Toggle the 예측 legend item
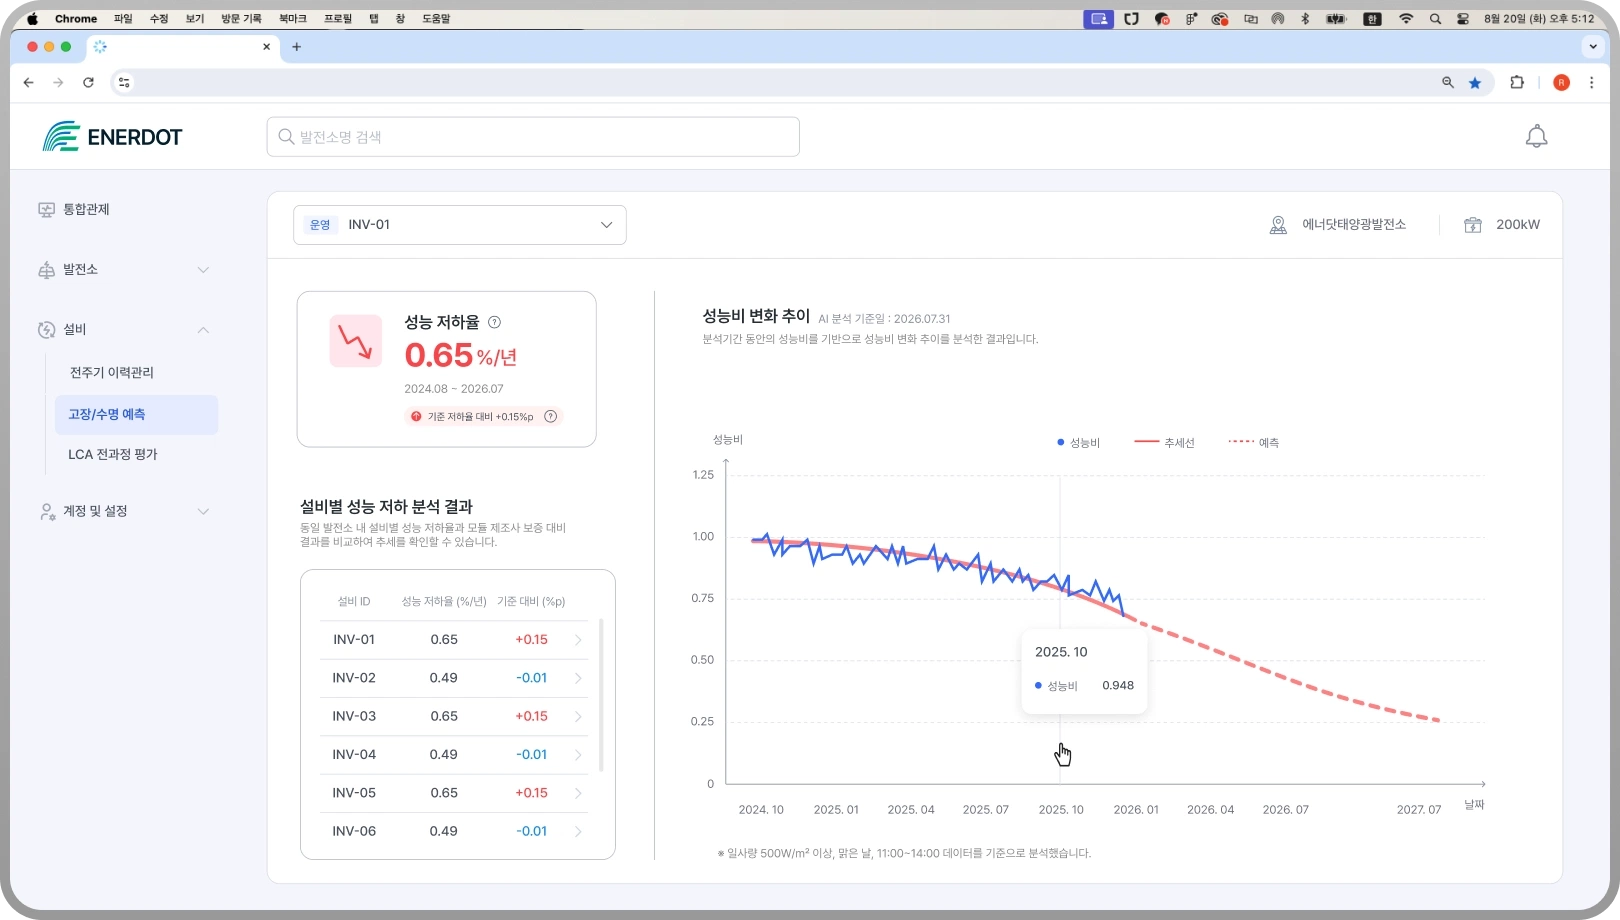1620x920 pixels. (x=1254, y=442)
